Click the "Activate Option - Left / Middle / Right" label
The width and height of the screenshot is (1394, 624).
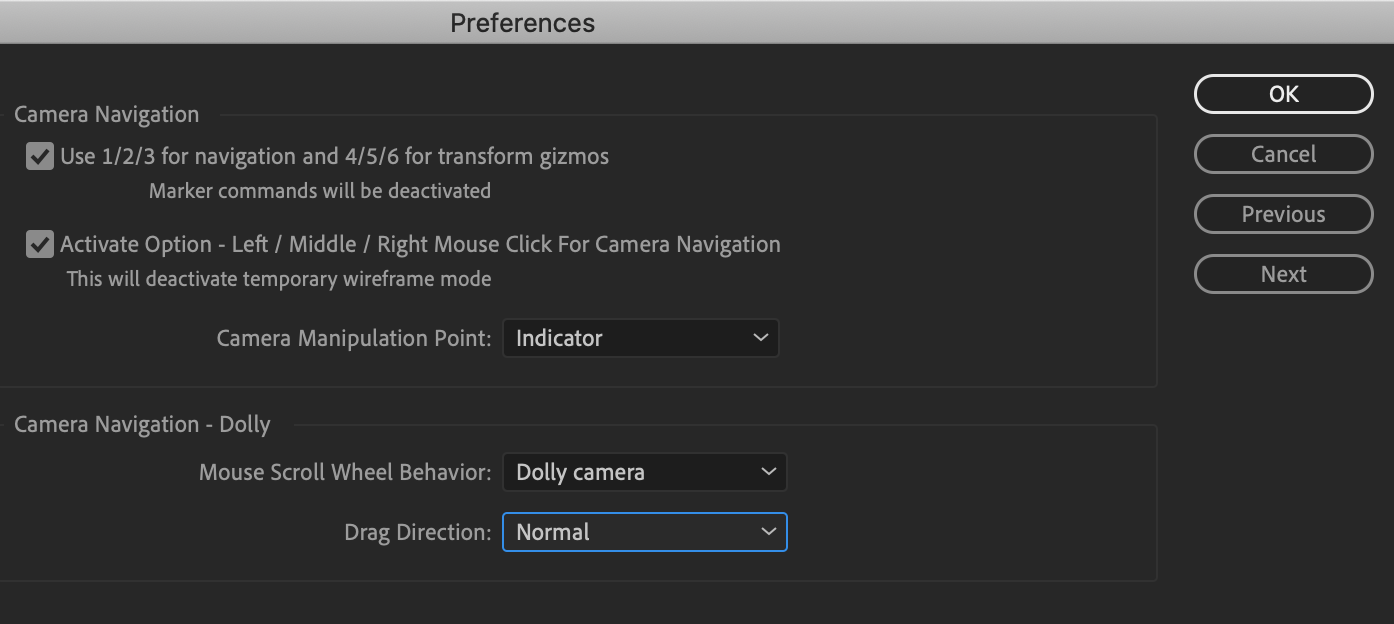point(420,244)
